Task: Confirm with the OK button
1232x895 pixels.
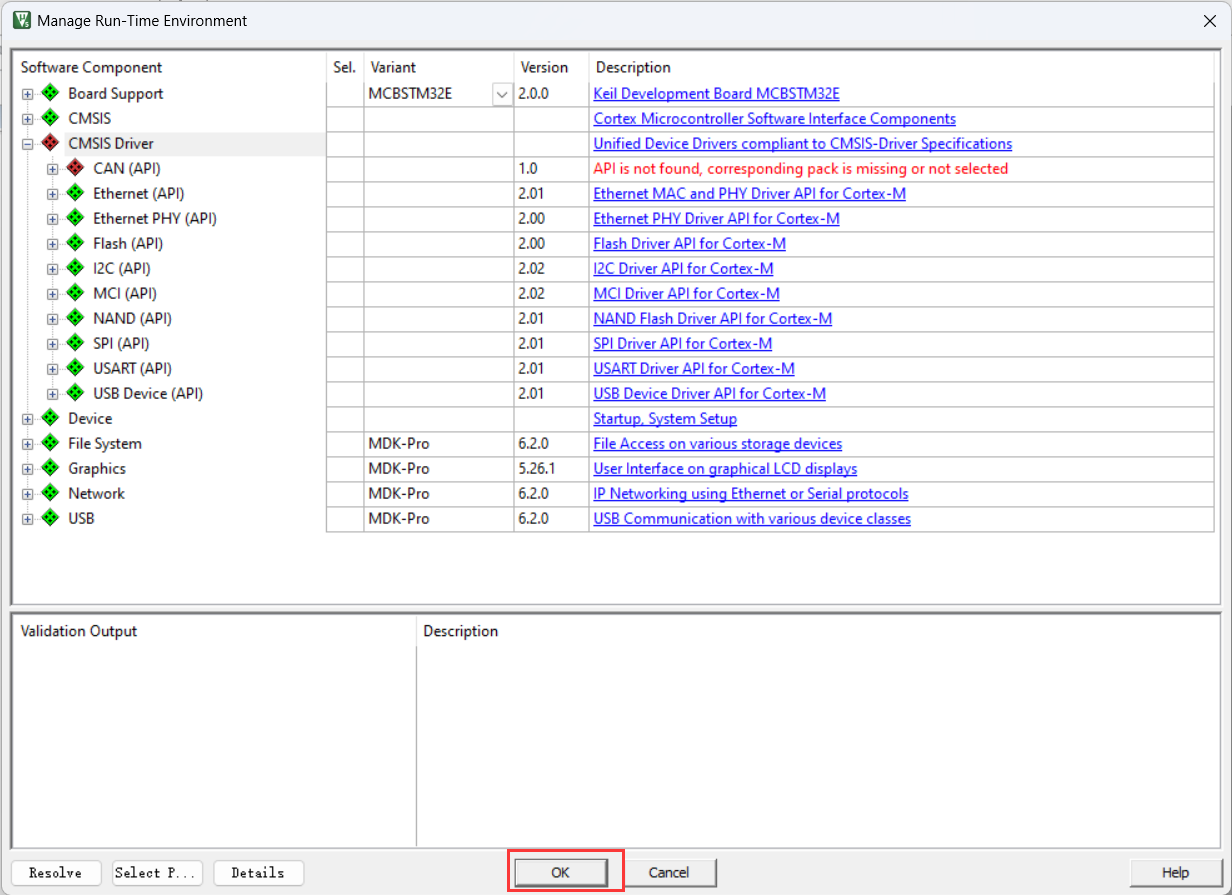Action: (x=560, y=872)
